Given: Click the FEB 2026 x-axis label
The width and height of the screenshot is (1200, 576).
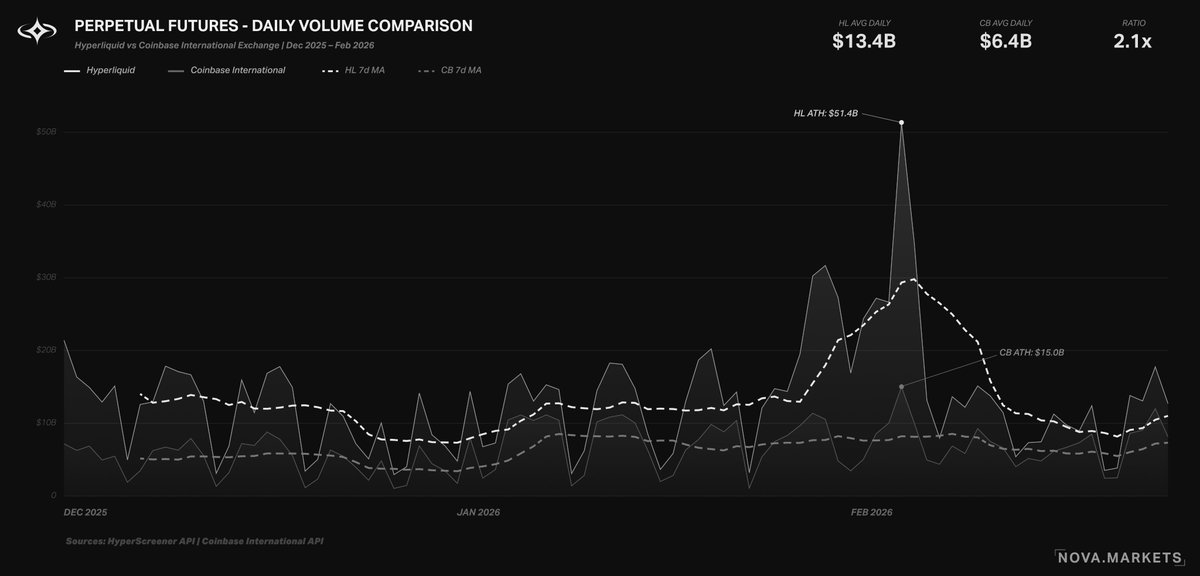Looking at the screenshot, I should pyautogui.click(x=871, y=512).
